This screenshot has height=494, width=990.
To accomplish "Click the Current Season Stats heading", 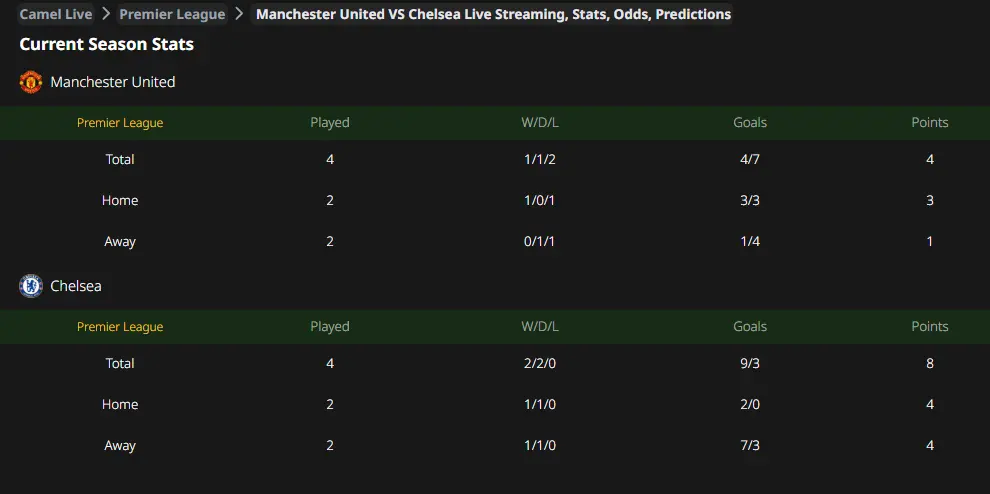I will [x=107, y=44].
